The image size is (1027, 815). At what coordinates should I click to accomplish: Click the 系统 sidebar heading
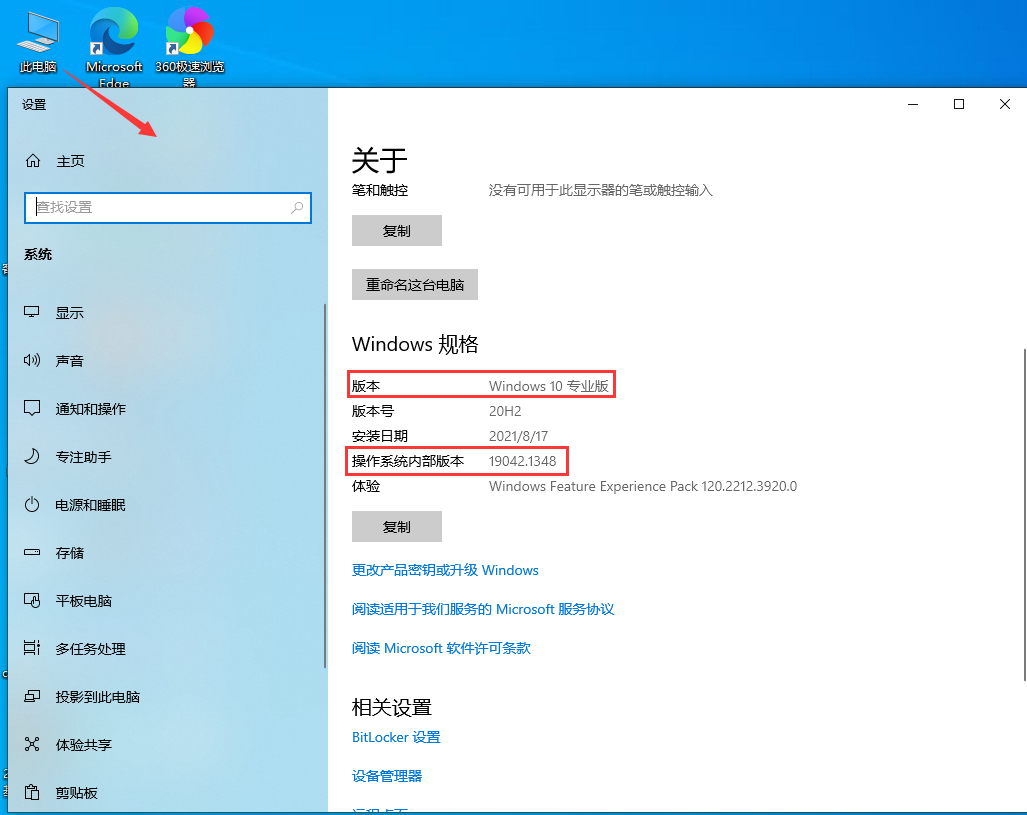click(38, 254)
